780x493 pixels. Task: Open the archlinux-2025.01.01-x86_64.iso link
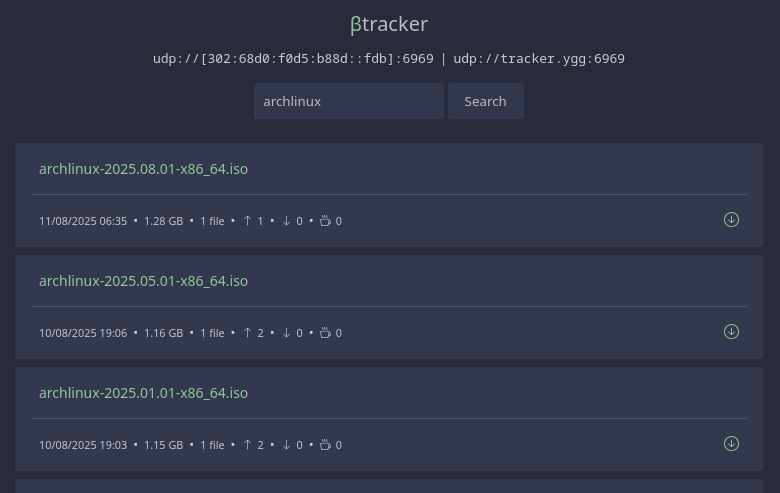point(143,393)
